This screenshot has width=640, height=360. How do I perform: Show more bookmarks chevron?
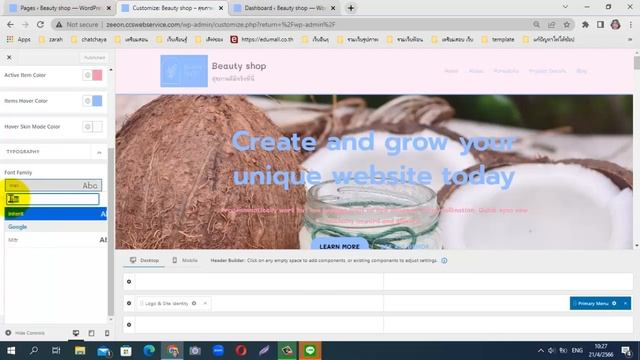pyautogui.click(x=630, y=40)
